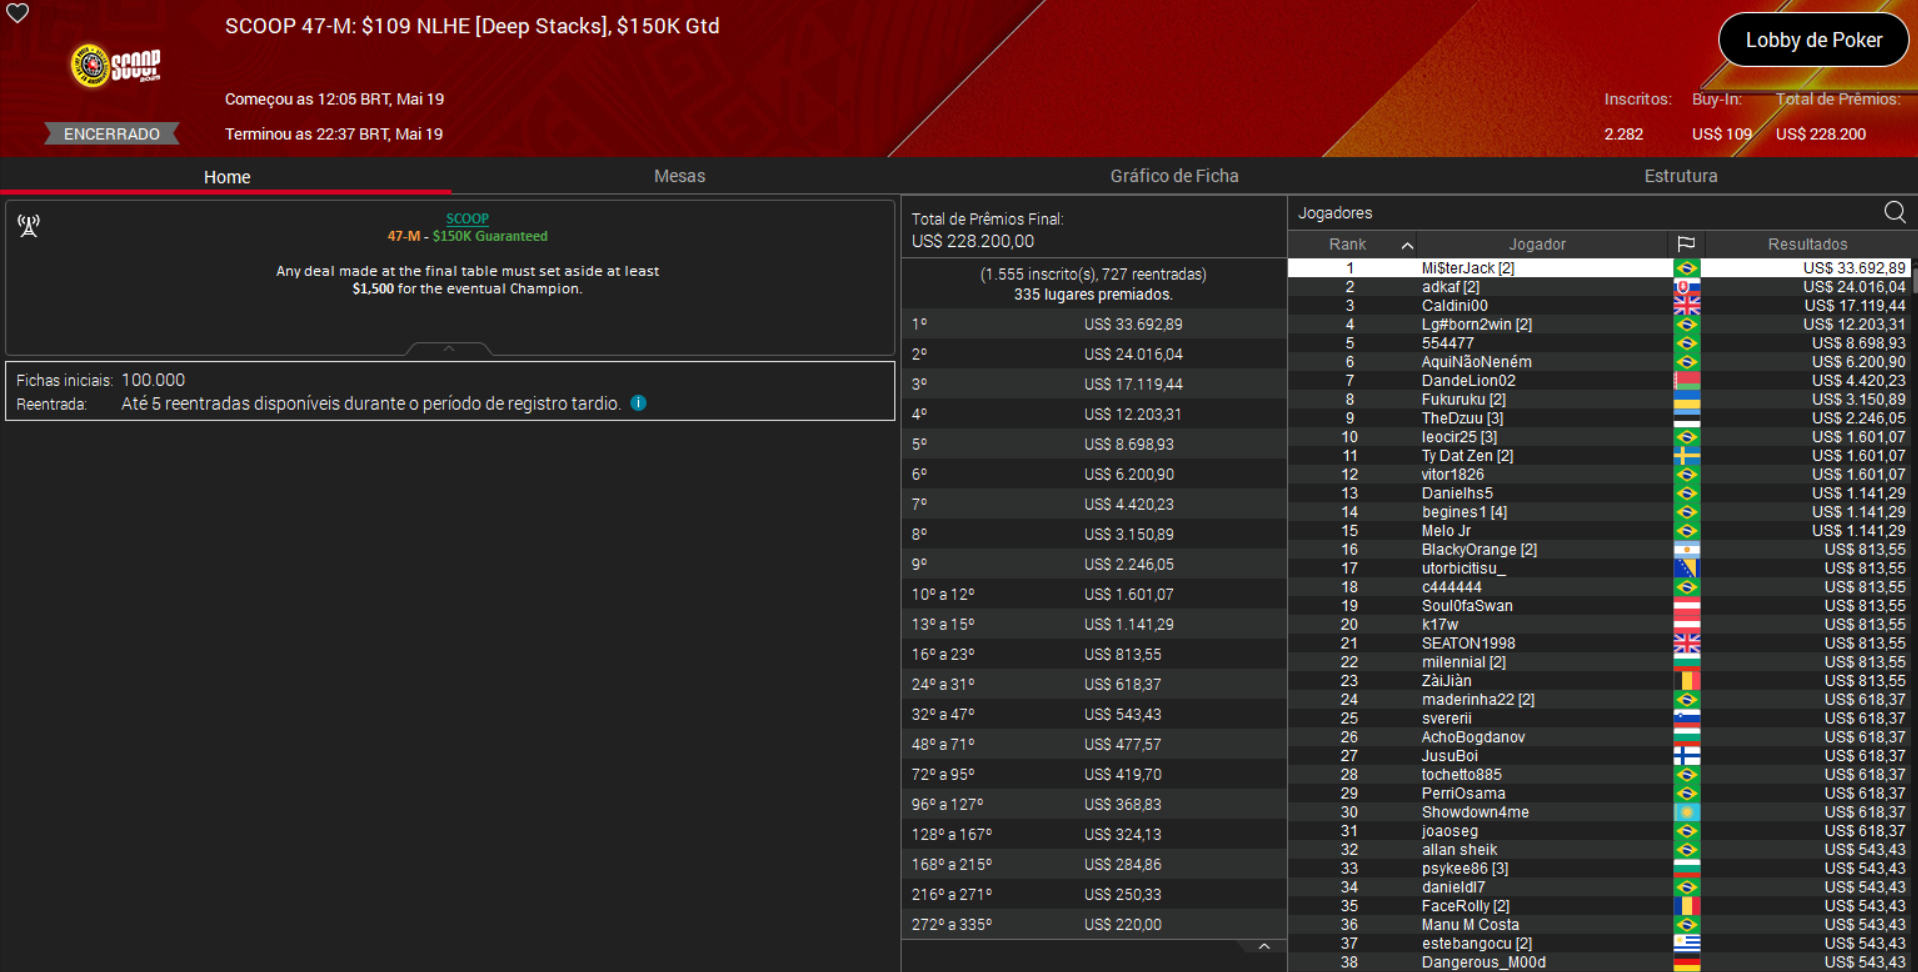Click result US$ 24.016,04 in player list

[1854, 287]
